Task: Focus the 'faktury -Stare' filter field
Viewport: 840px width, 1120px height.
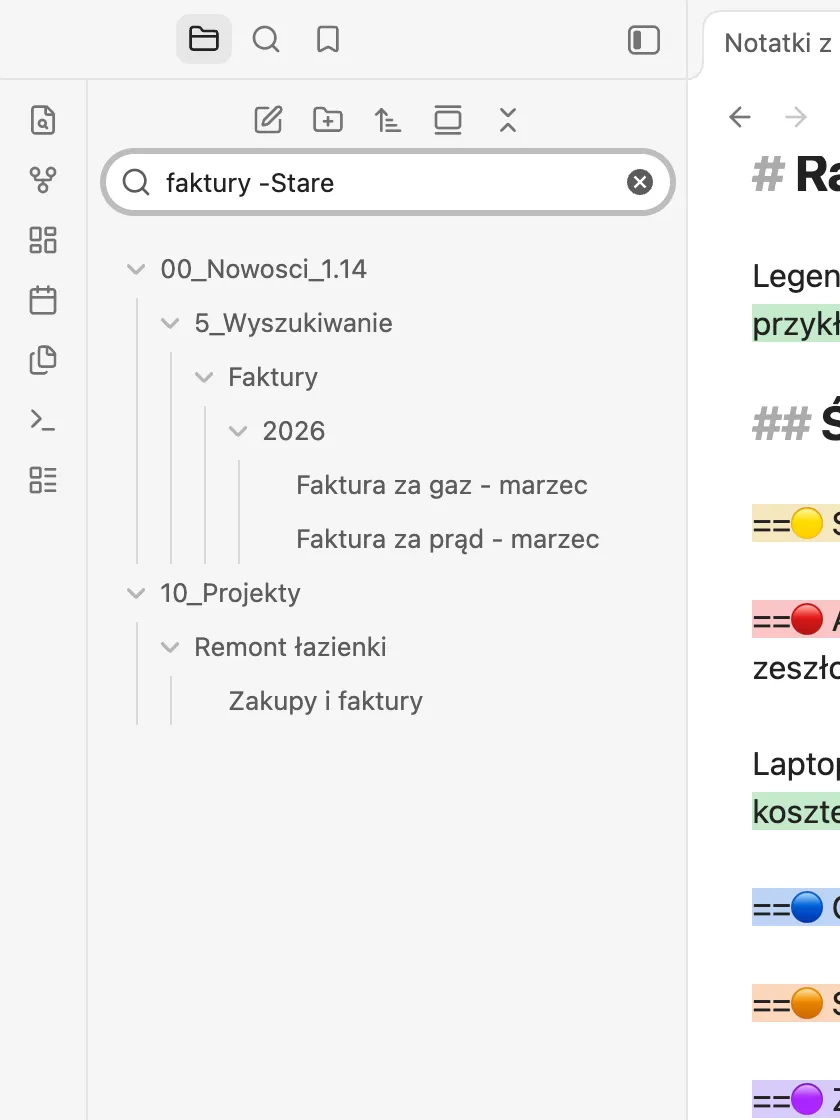Action: [388, 182]
